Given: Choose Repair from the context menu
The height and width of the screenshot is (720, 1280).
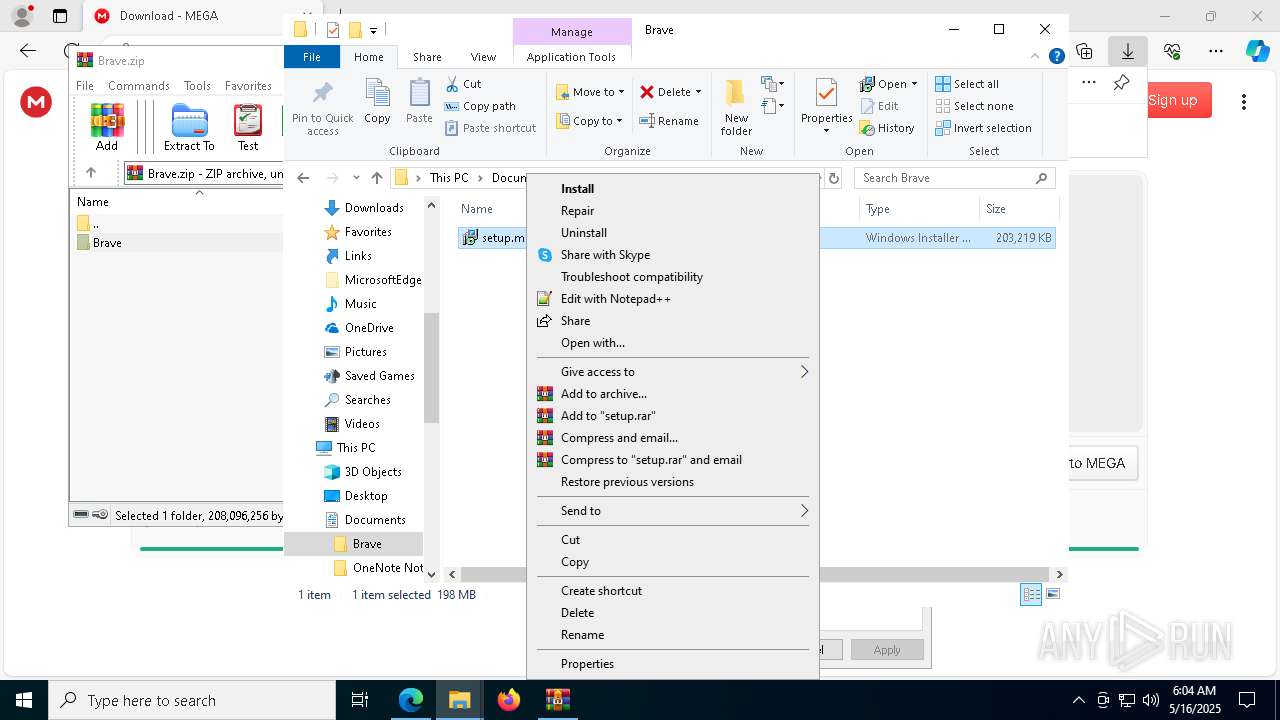Looking at the screenshot, I should pyautogui.click(x=577, y=210).
